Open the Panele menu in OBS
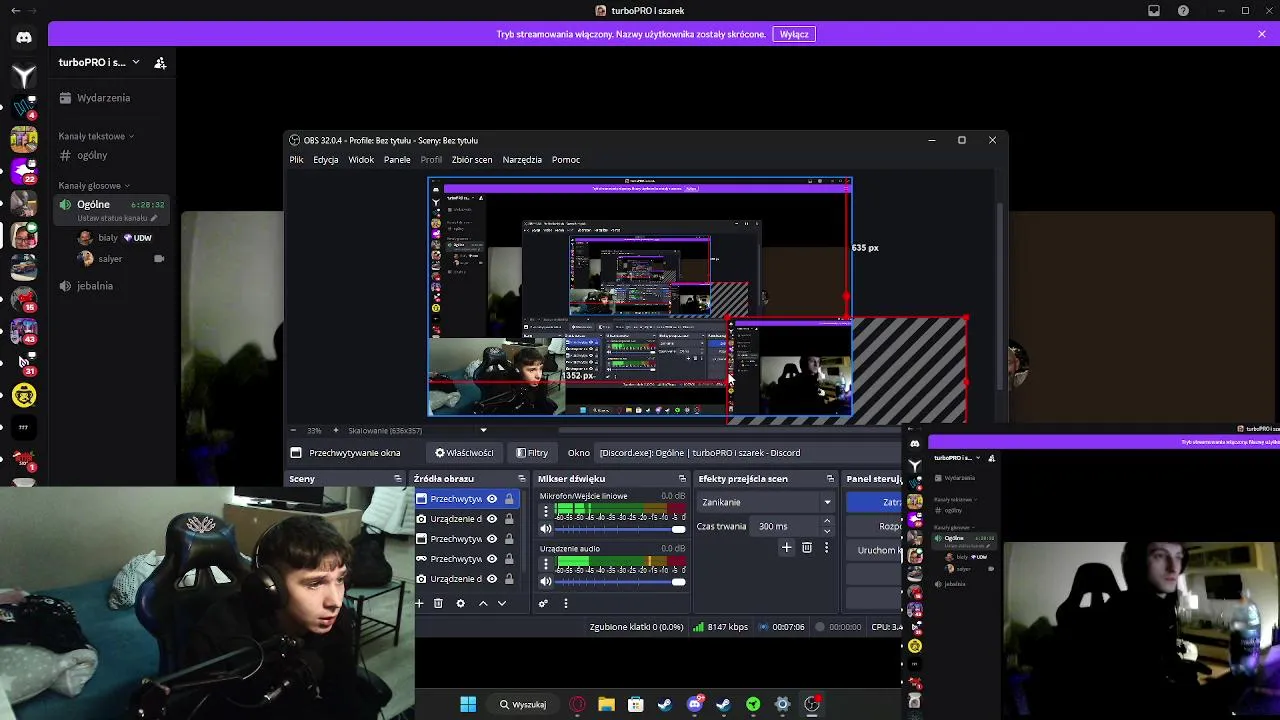The height and width of the screenshot is (720, 1280). click(397, 160)
